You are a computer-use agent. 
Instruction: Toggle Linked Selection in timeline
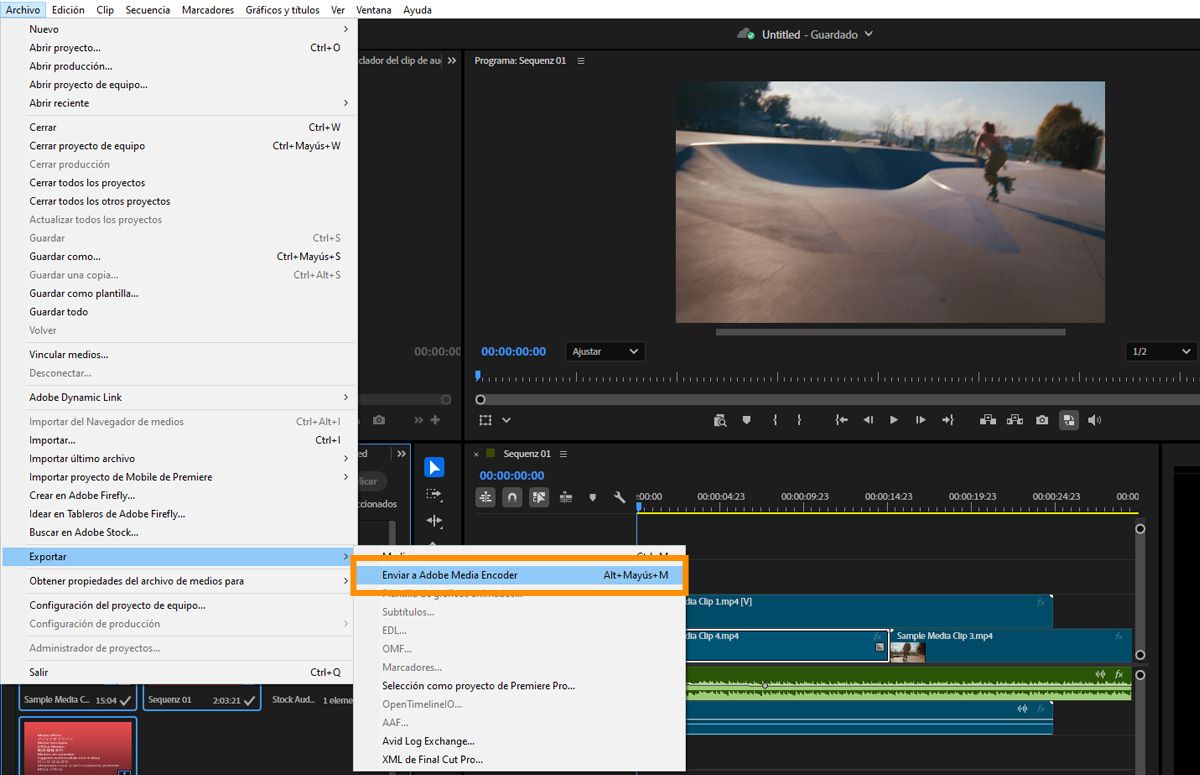(539, 497)
